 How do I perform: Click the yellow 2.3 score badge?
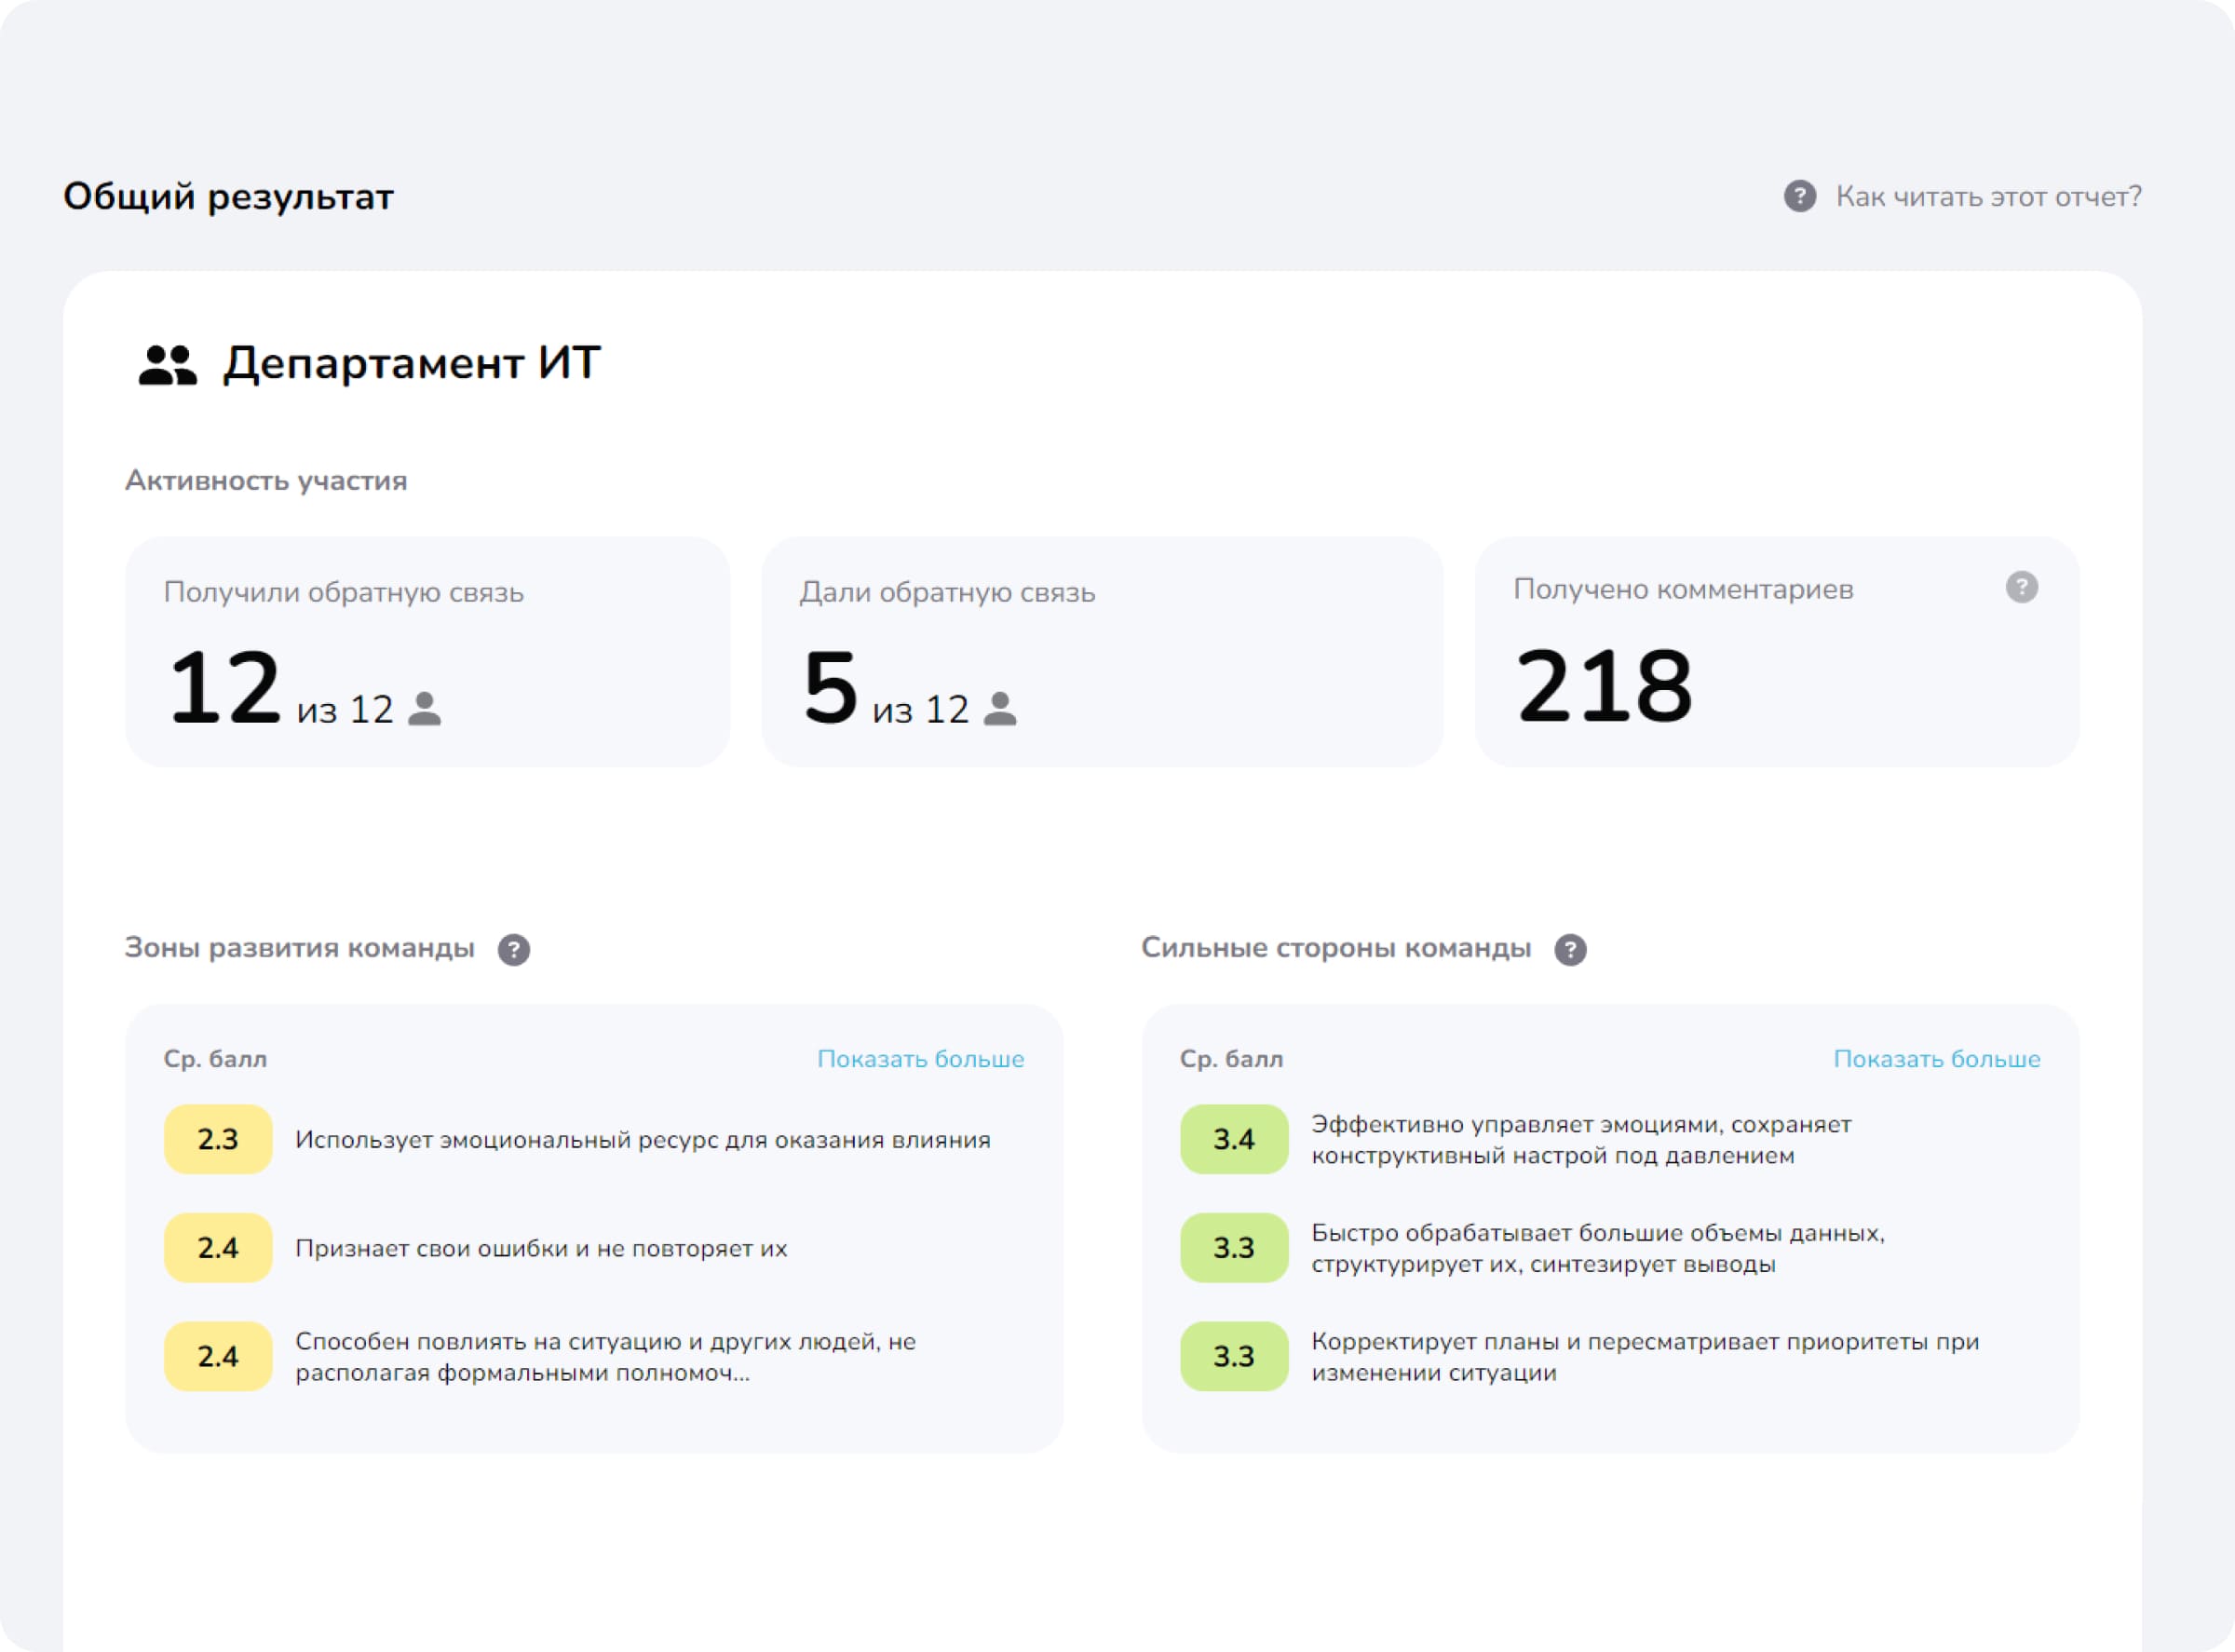pos(217,1139)
